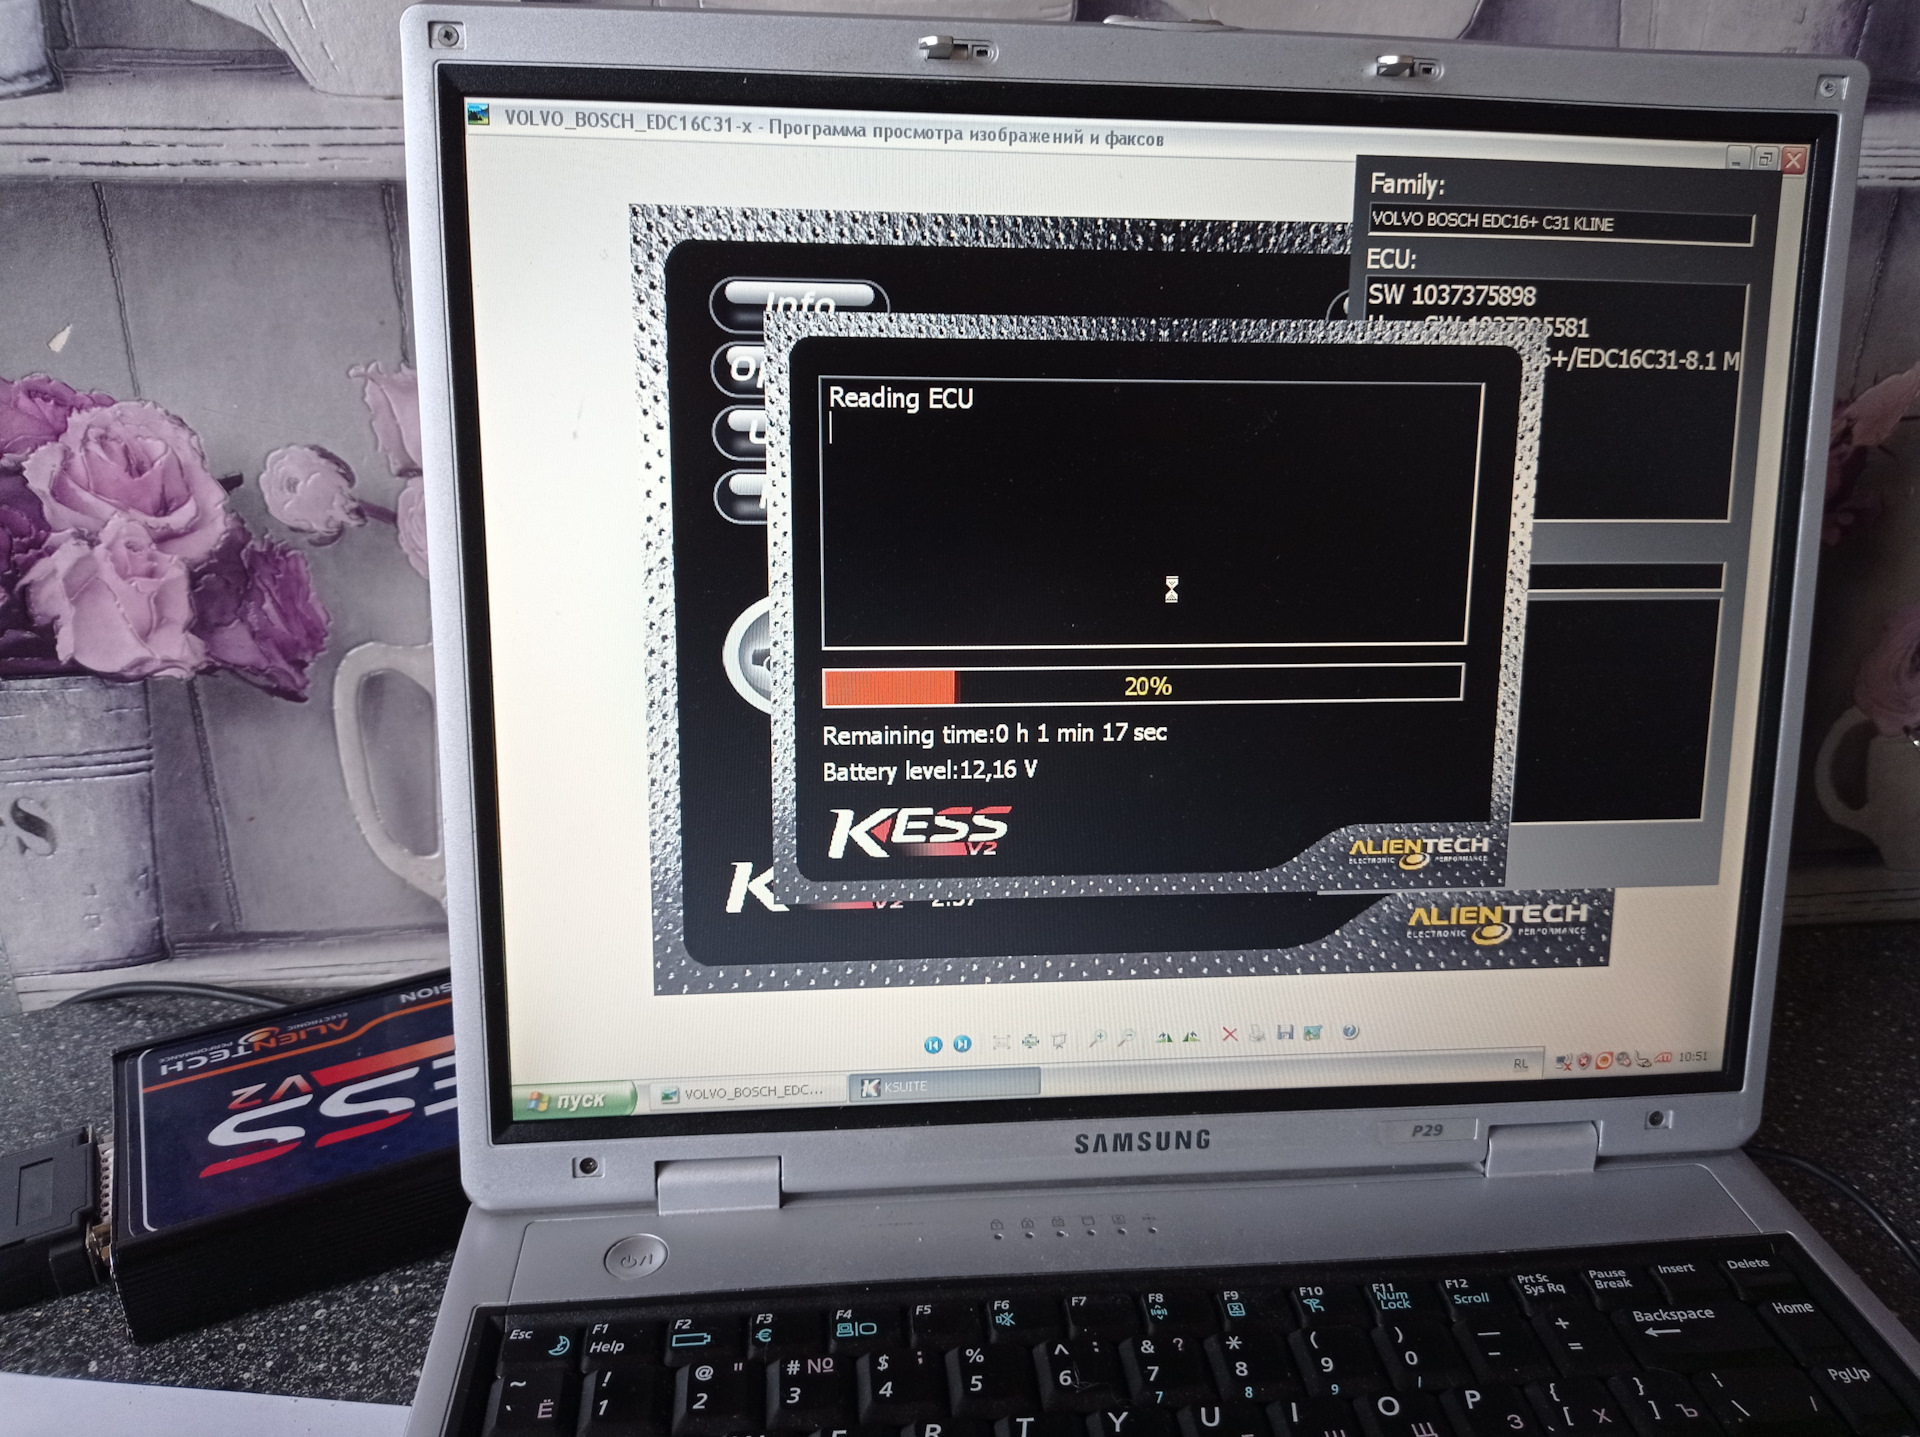Delete image with the red X icon

point(1230,1035)
